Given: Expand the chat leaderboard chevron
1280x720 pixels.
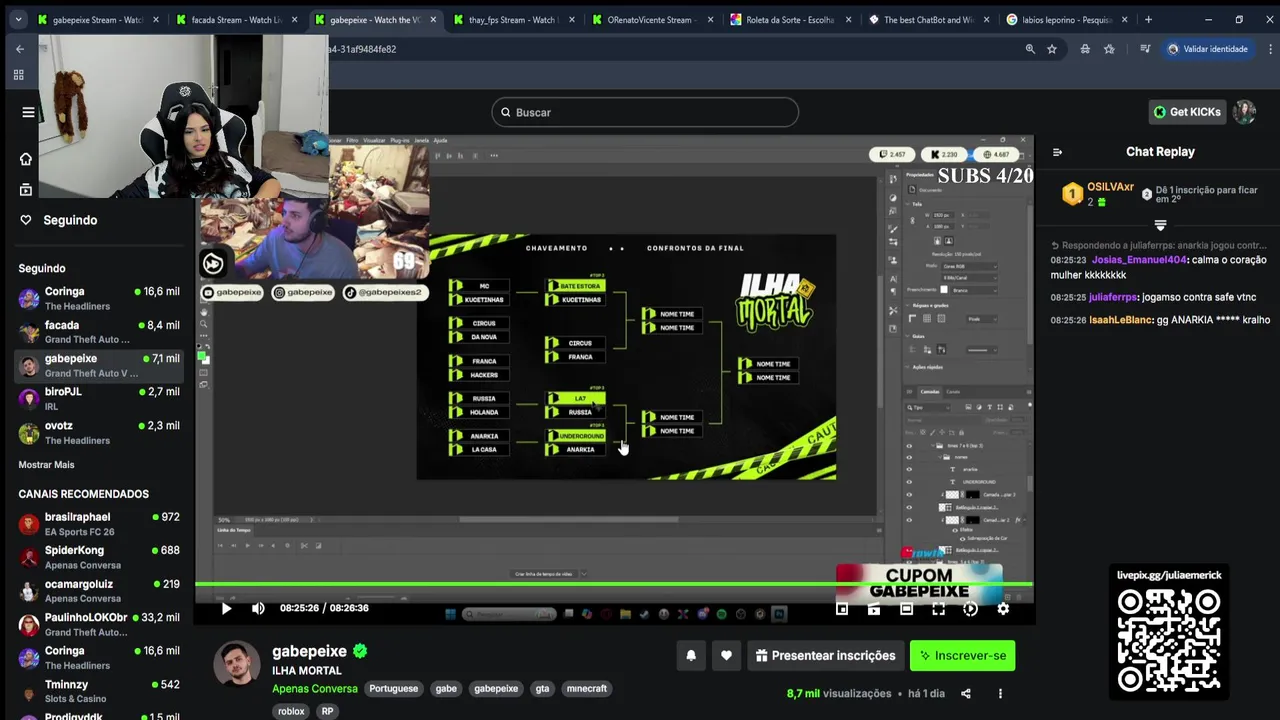Looking at the screenshot, I should click(1160, 225).
